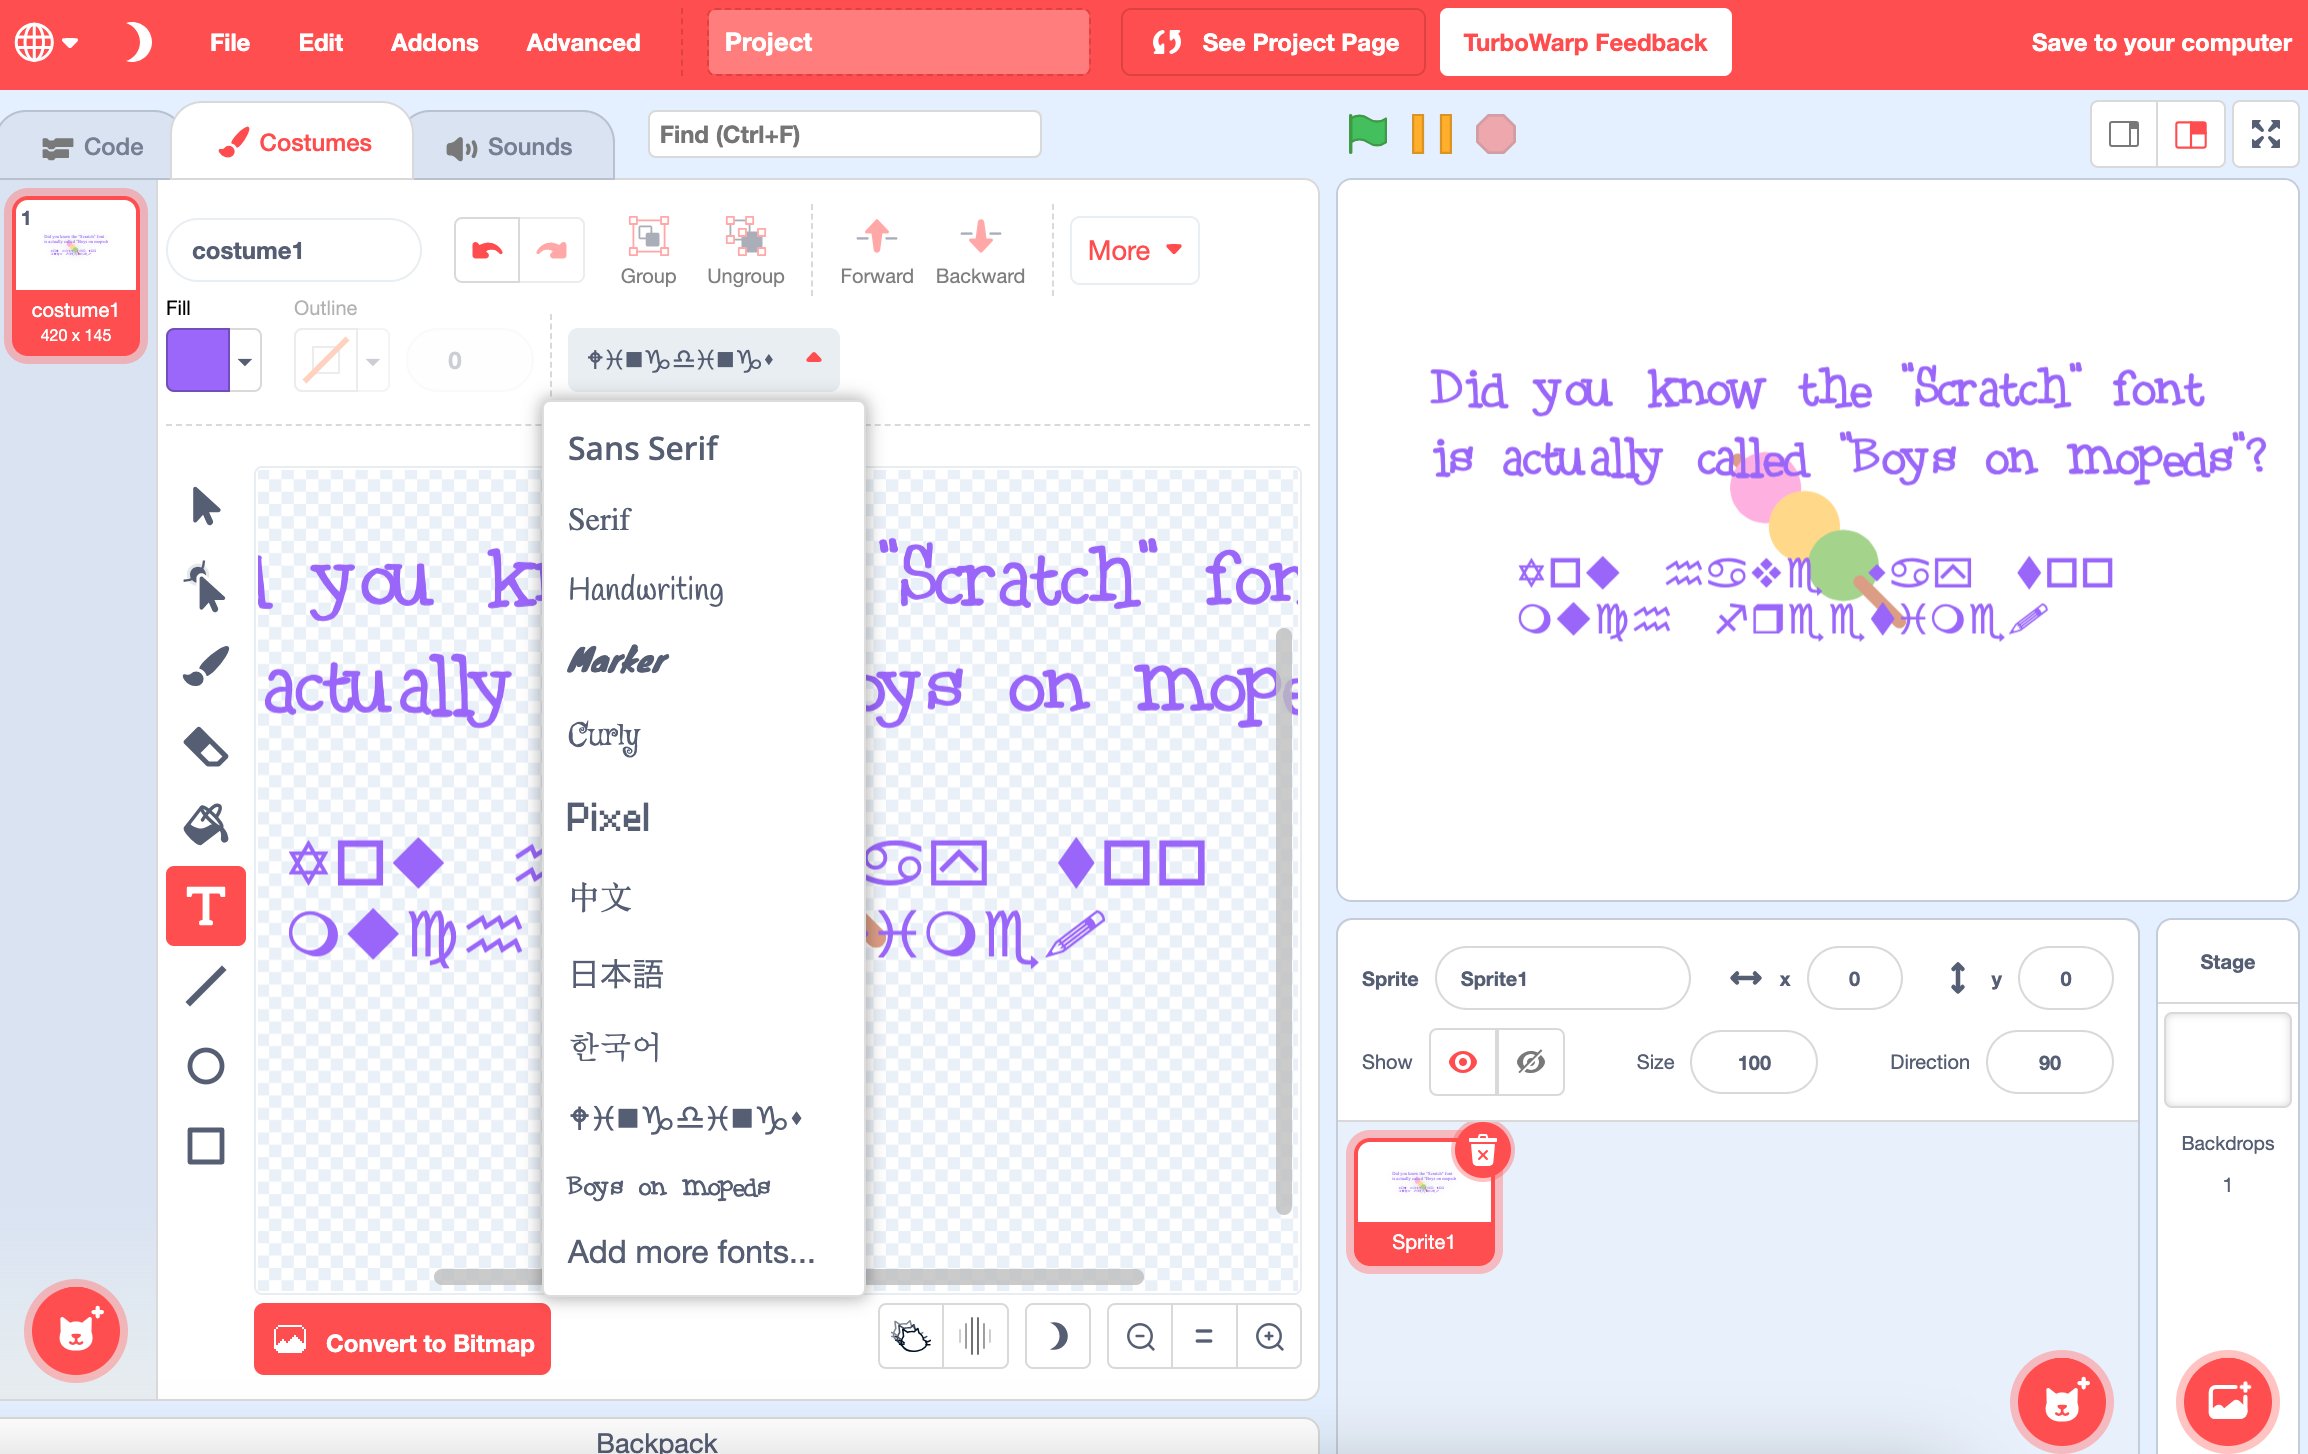Collapse the font selector dropdown
The height and width of the screenshot is (1454, 2308).
click(x=703, y=359)
